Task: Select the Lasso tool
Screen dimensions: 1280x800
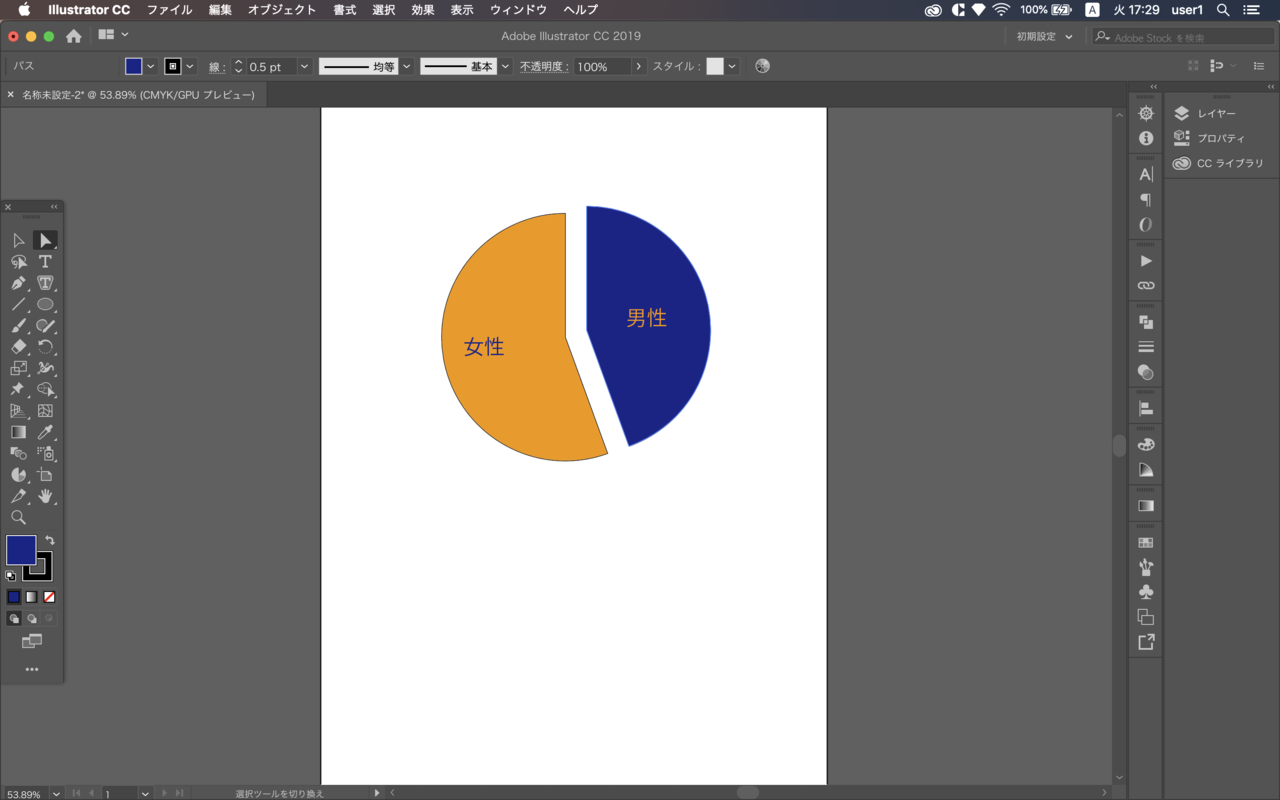Action: coord(18,262)
